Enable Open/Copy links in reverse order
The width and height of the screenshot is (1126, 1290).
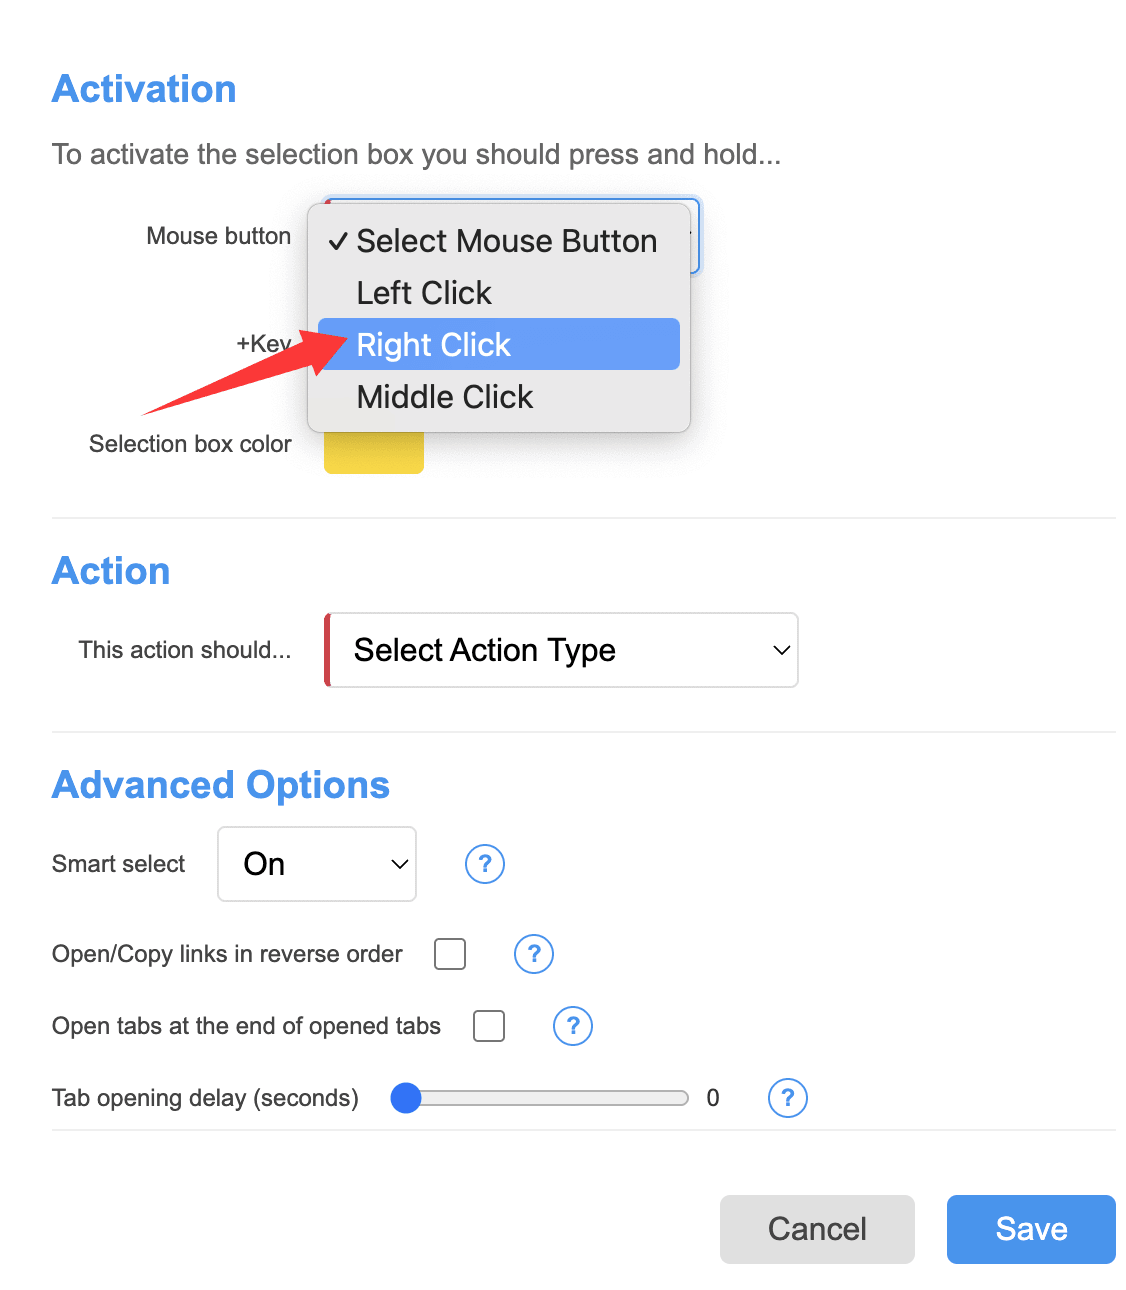(450, 954)
